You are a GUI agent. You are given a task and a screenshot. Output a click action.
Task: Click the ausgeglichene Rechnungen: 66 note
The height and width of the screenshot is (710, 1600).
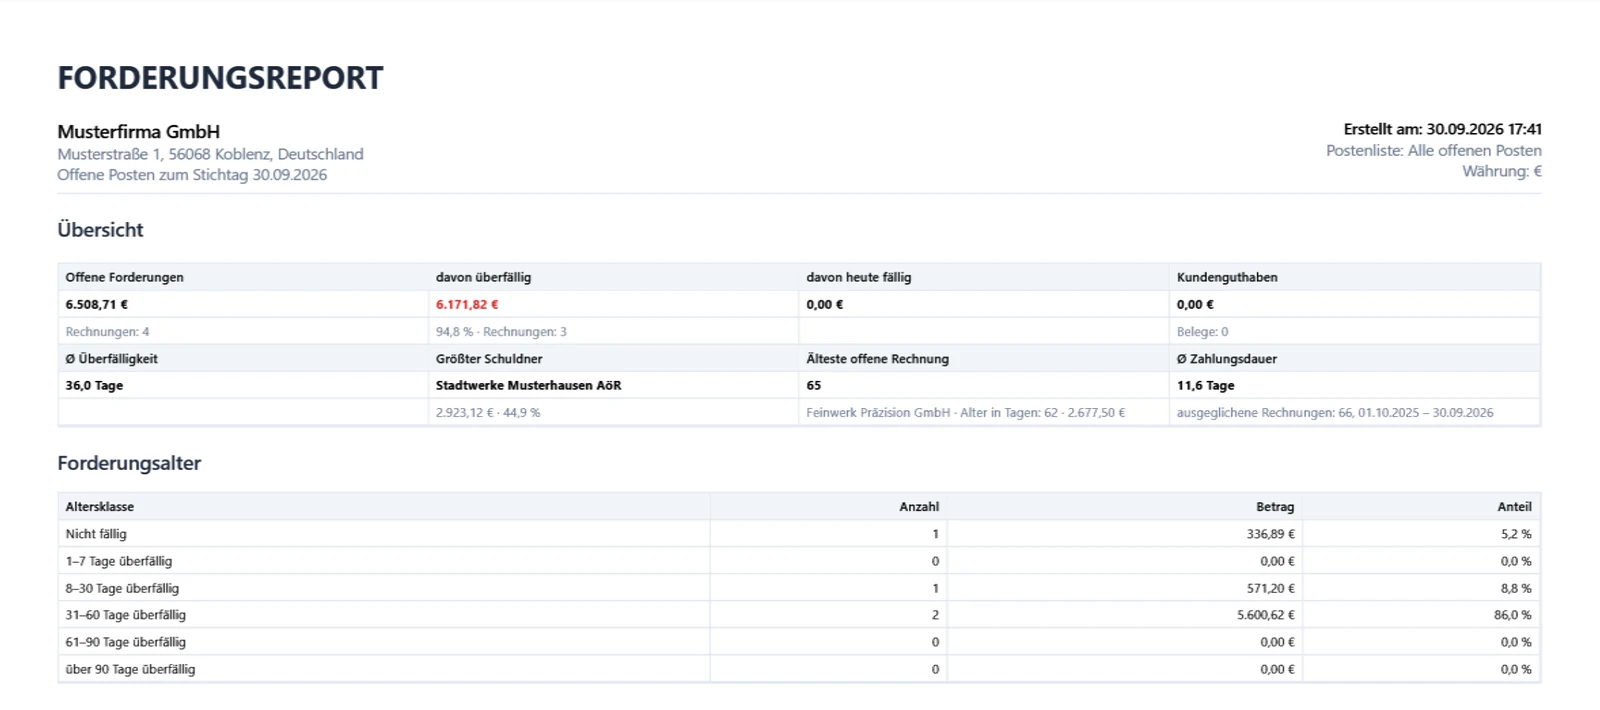tap(1335, 412)
